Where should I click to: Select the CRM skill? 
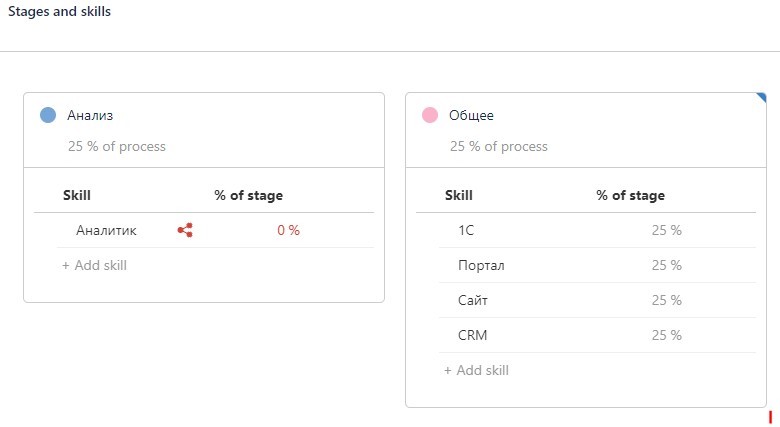pos(472,335)
